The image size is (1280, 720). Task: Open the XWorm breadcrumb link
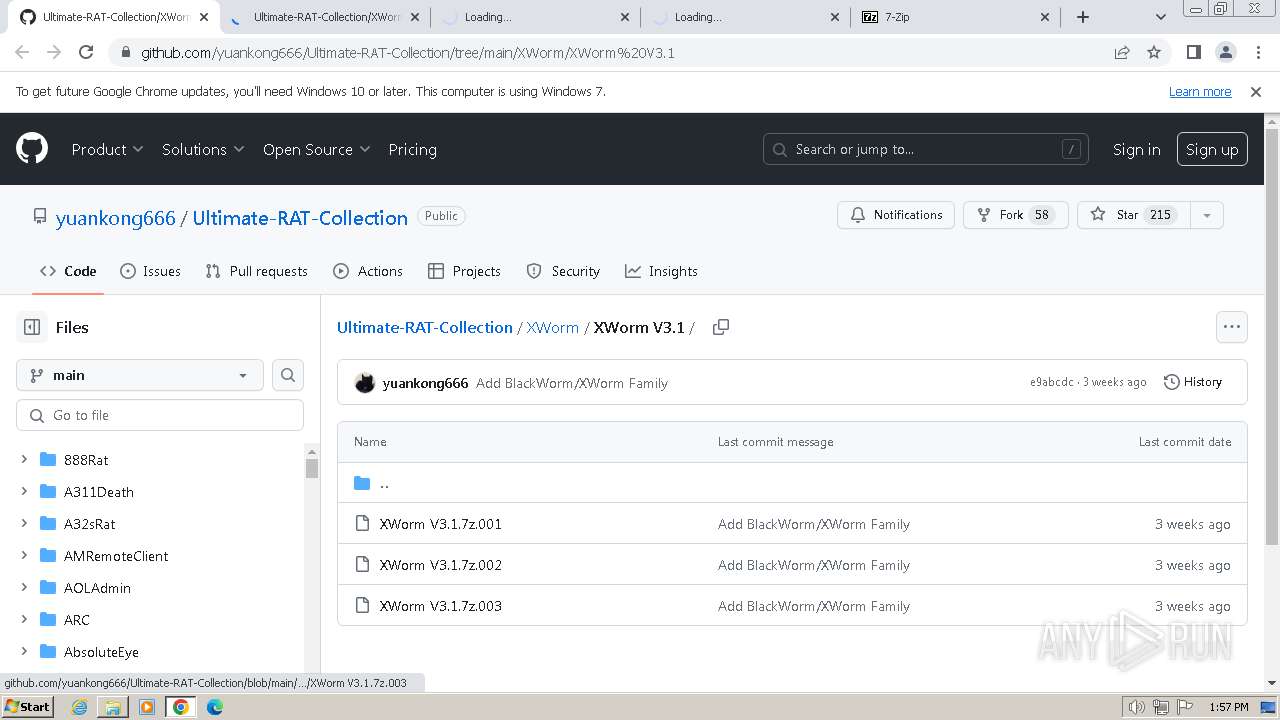[x=553, y=327]
